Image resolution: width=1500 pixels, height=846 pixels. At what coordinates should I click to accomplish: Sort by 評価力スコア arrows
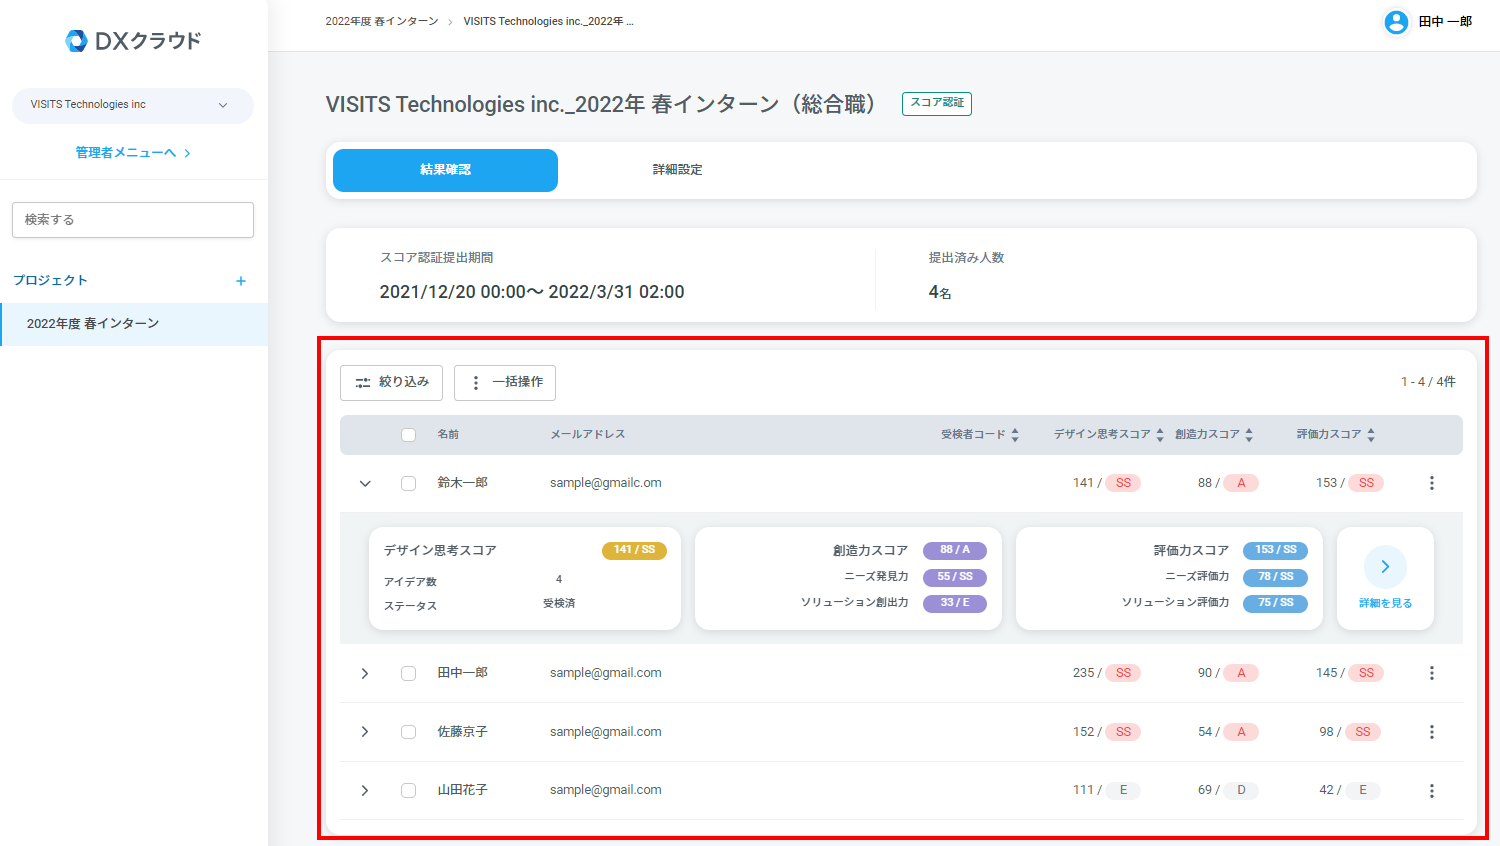click(x=1371, y=435)
